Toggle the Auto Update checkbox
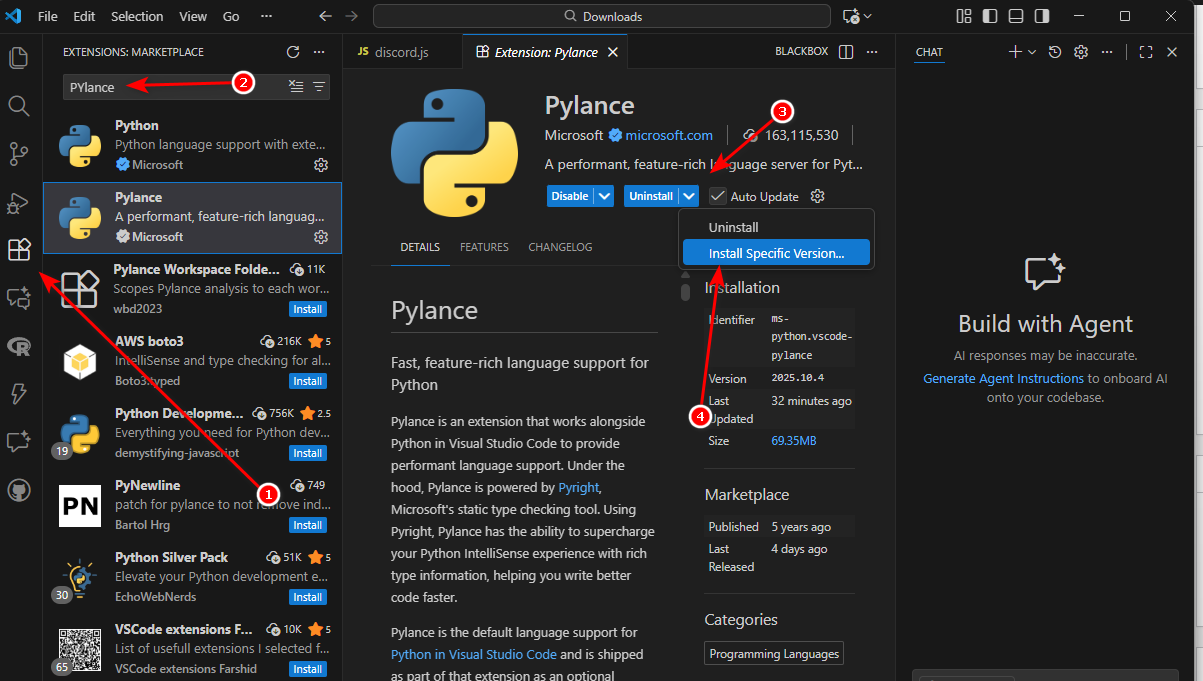The image size is (1203, 681). (718, 196)
